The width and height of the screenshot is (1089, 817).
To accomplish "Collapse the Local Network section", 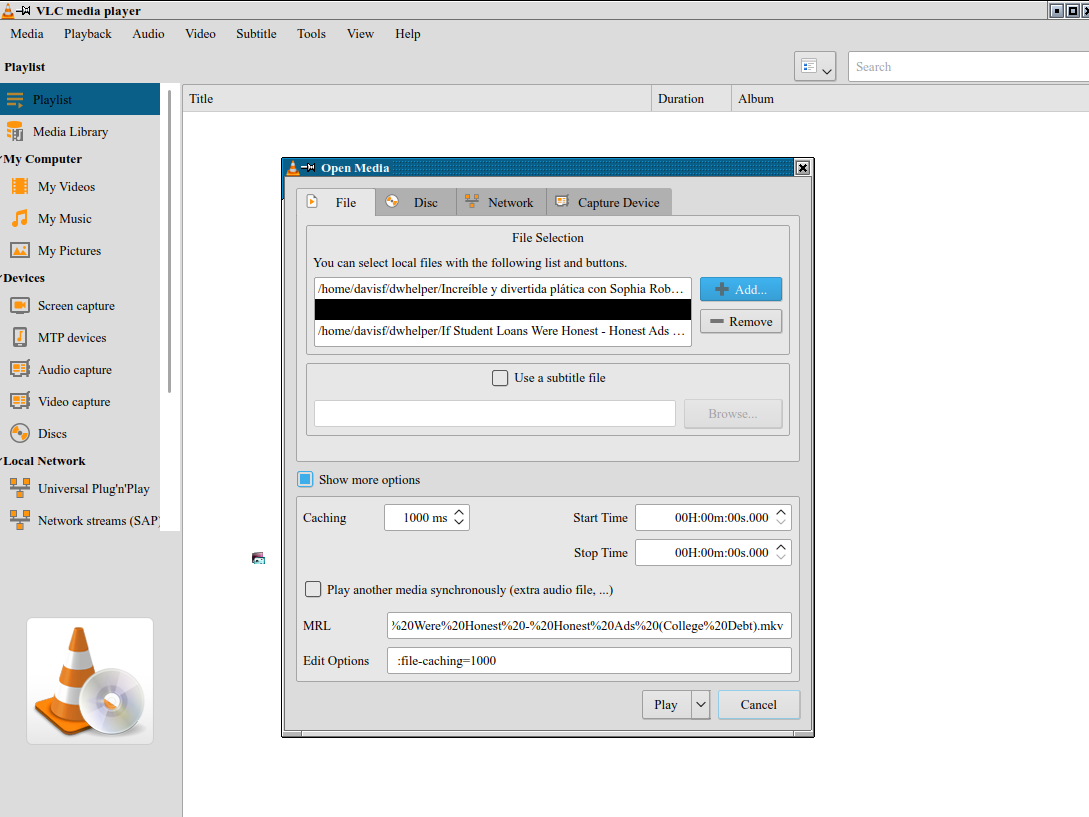I will 2,461.
